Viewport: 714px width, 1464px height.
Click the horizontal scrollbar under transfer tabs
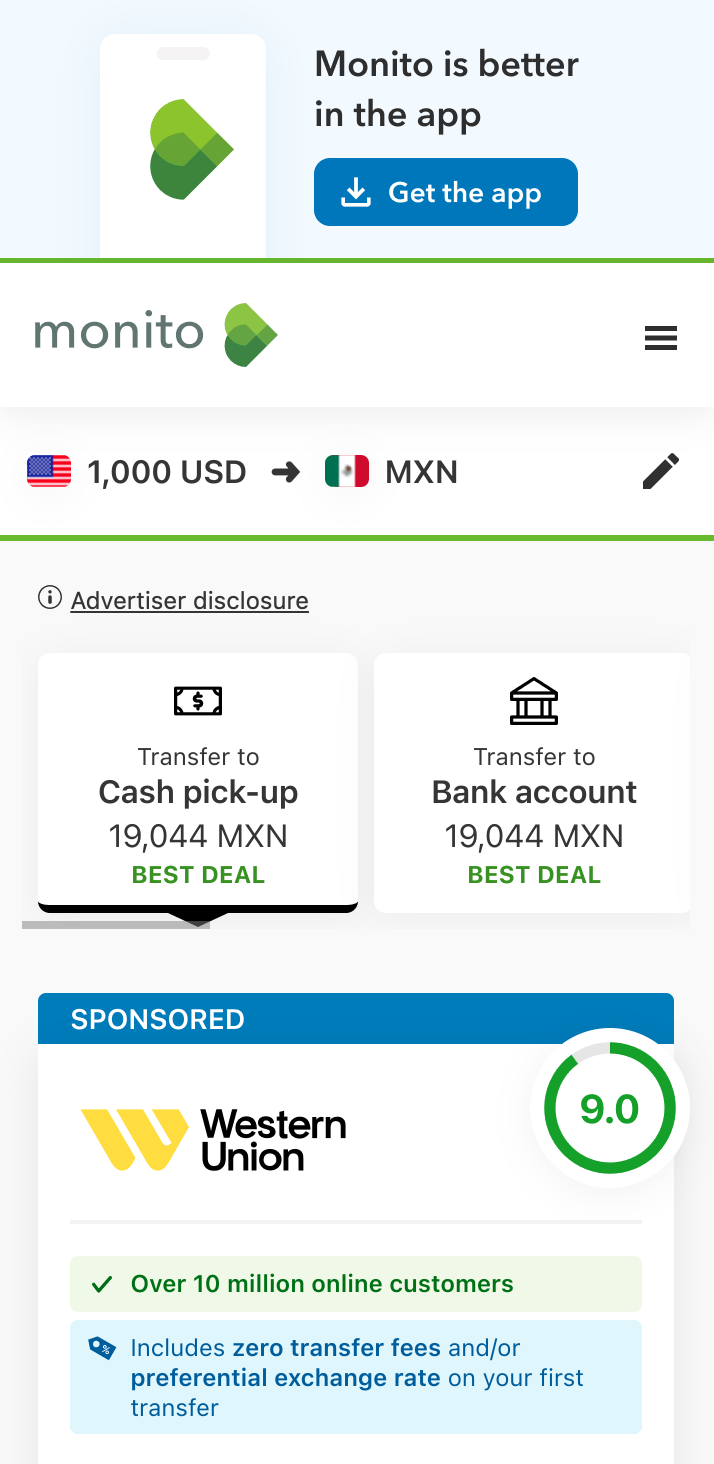pos(116,925)
